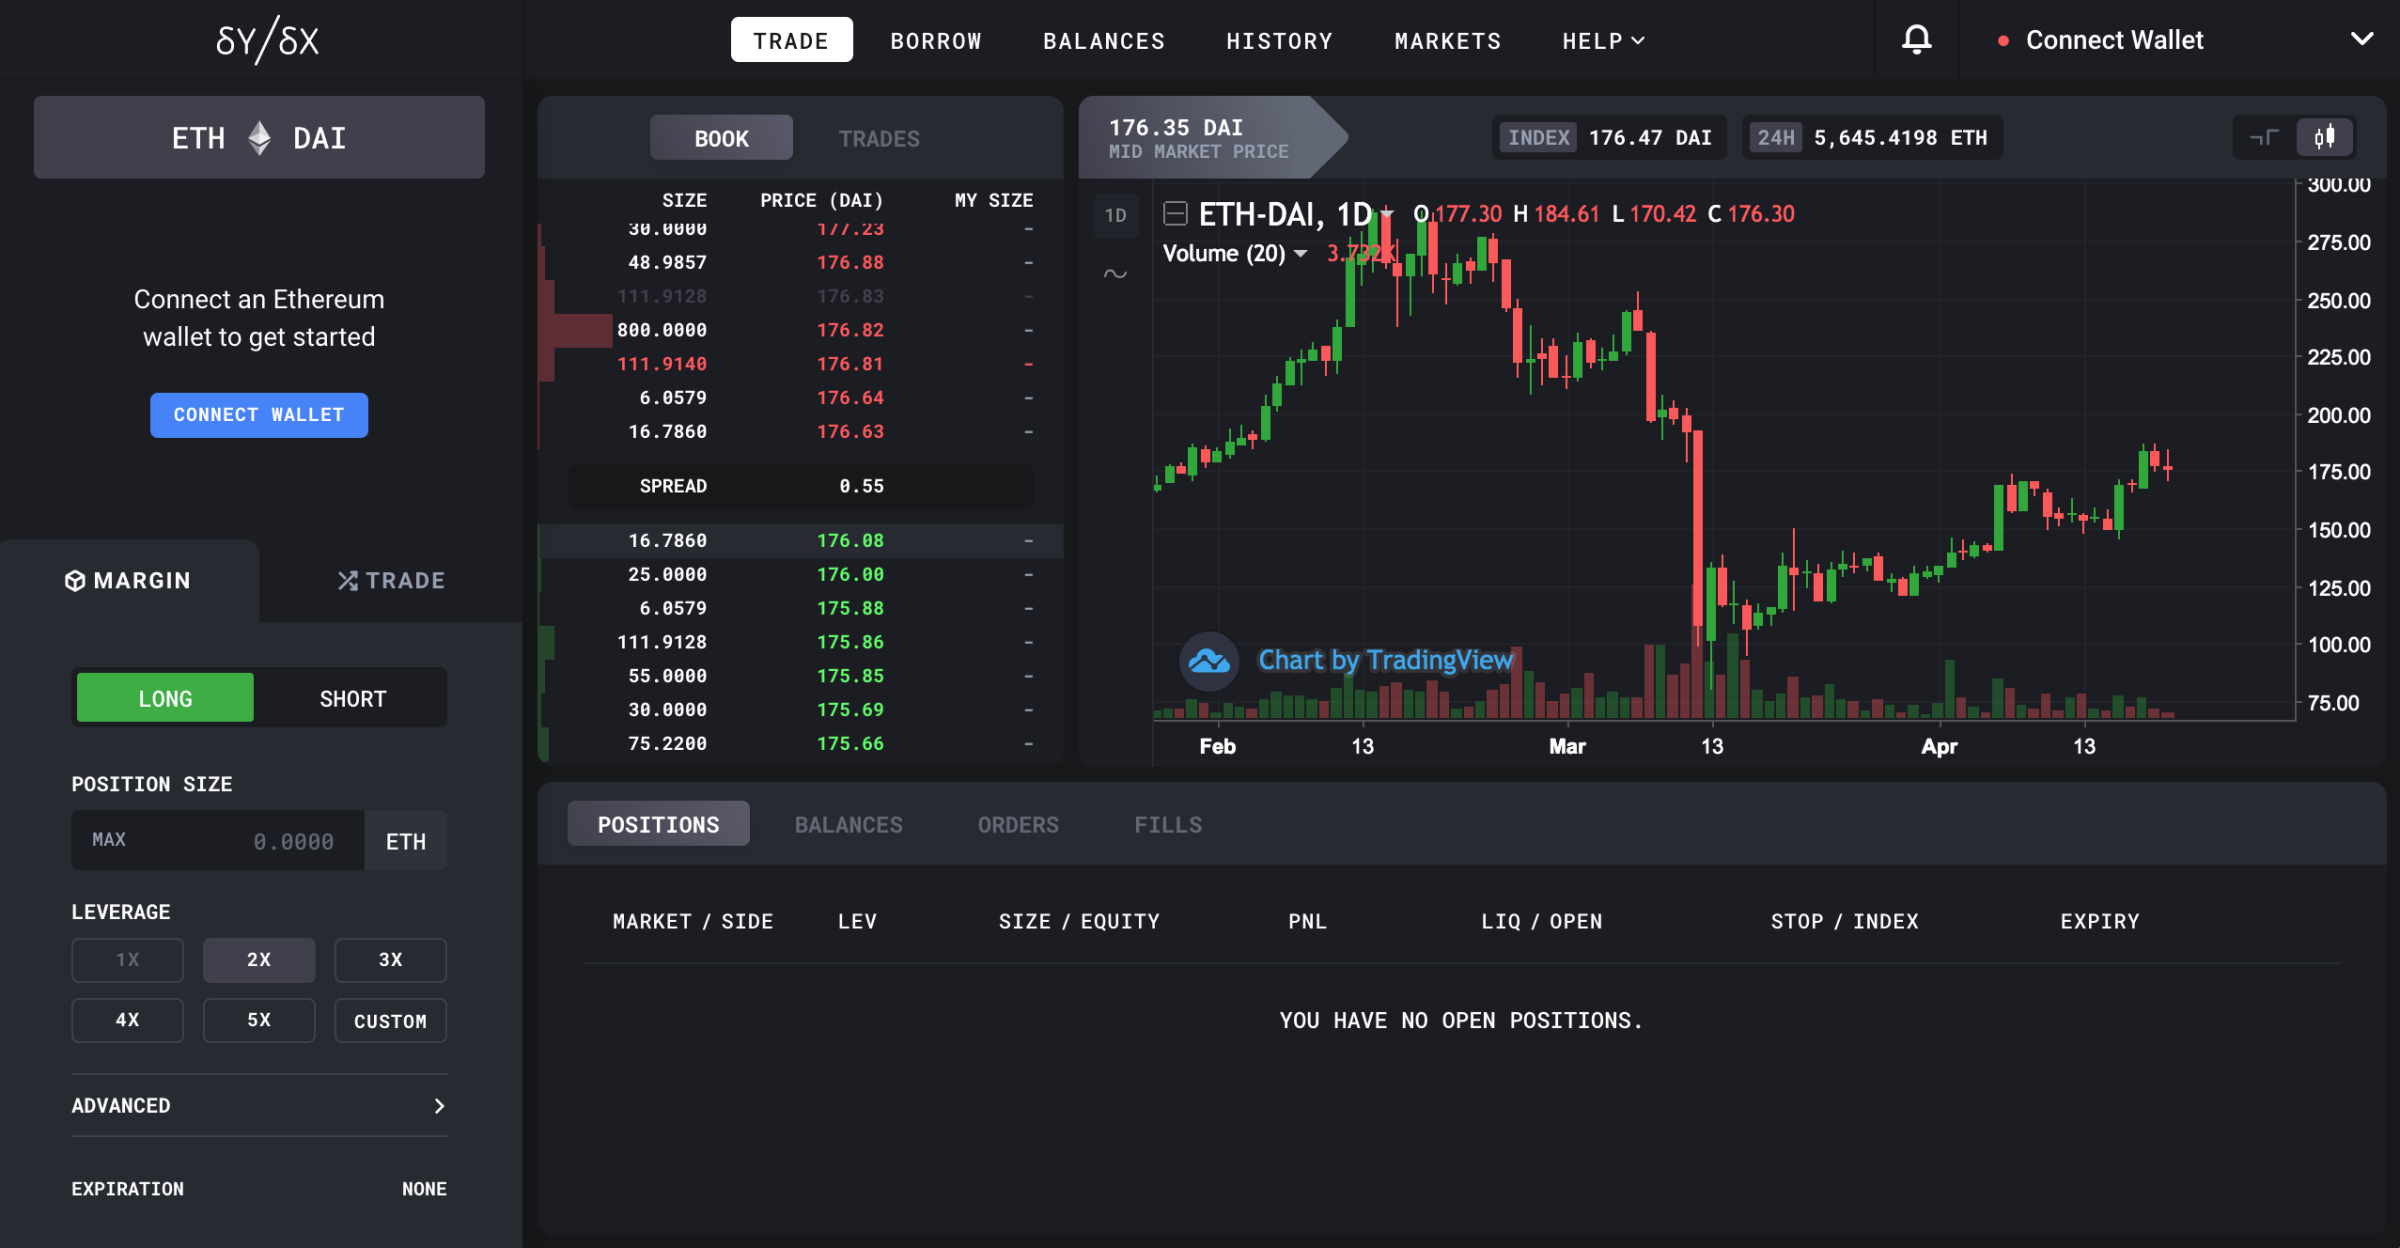Image resolution: width=2400 pixels, height=1248 pixels.
Task: Click the MAX position size button
Action: tap(109, 840)
